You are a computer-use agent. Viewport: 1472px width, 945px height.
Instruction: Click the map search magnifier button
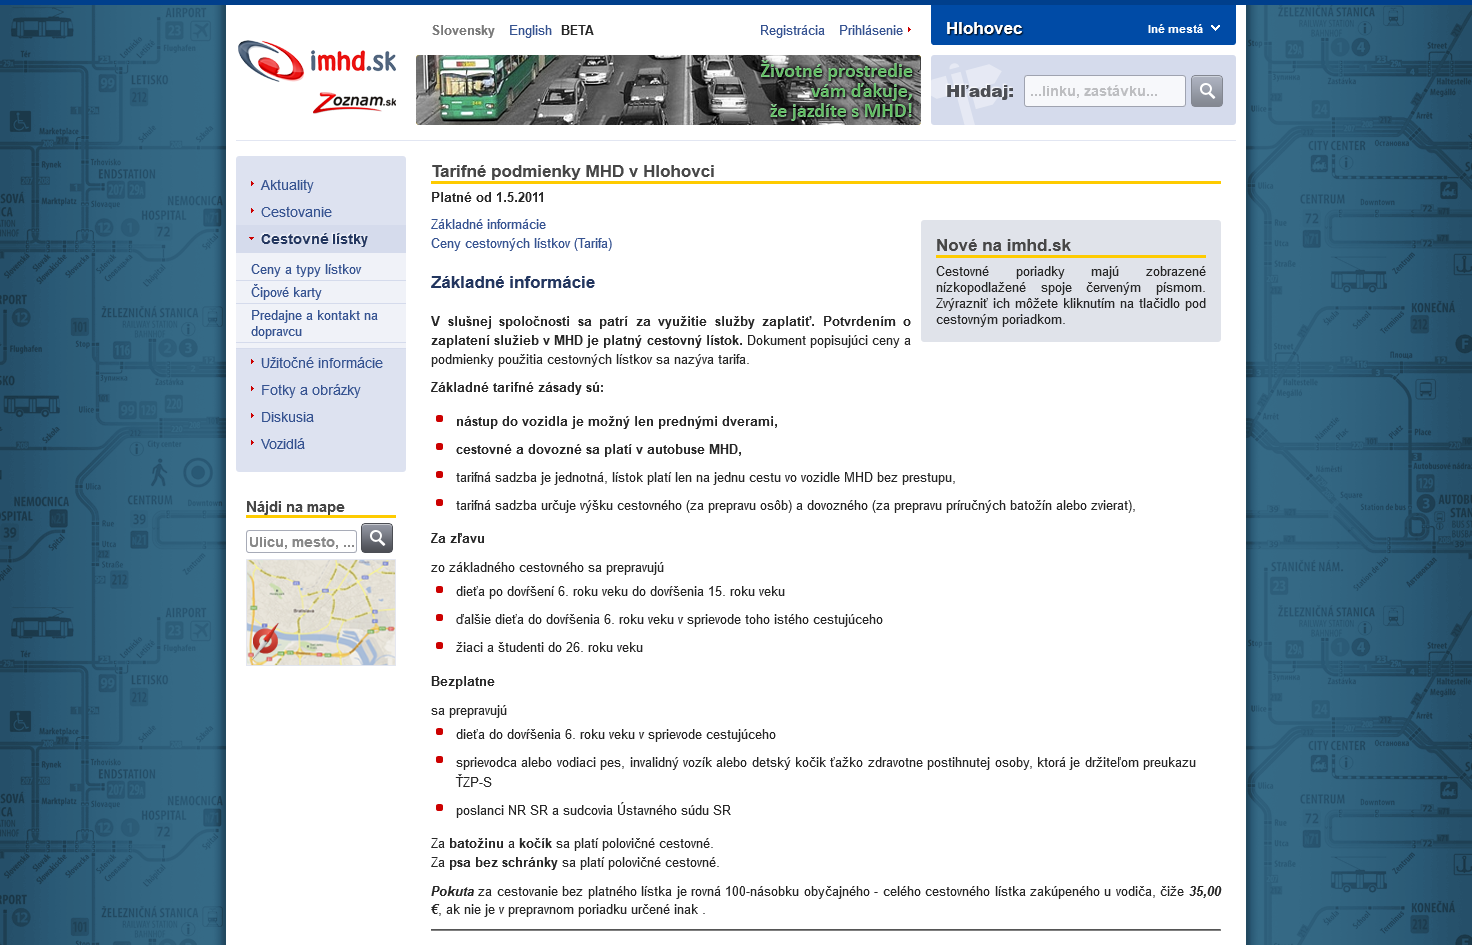[377, 538]
